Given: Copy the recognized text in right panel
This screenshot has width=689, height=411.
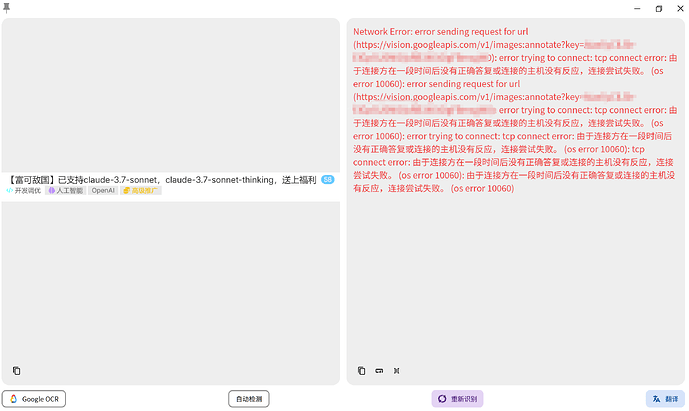Looking at the screenshot, I should click(361, 371).
